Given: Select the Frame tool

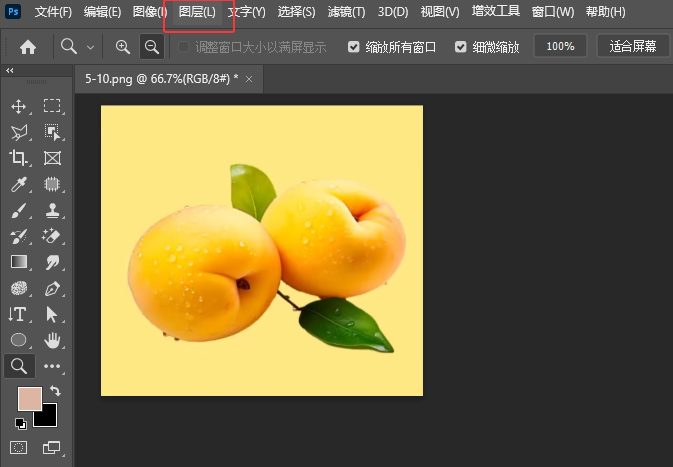Looking at the screenshot, I should (x=52, y=158).
